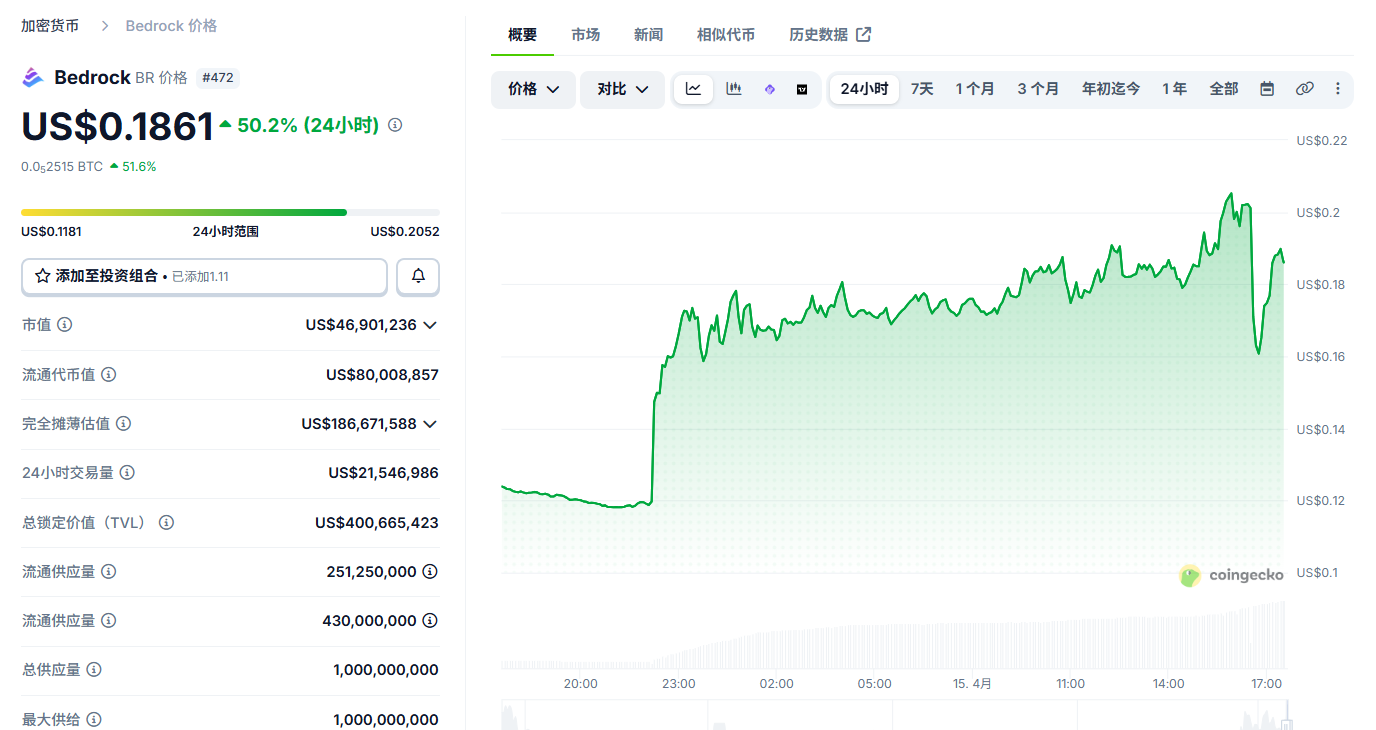Click the US$21,546,986 volume value

pyautogui.click(x=383, y=473)
